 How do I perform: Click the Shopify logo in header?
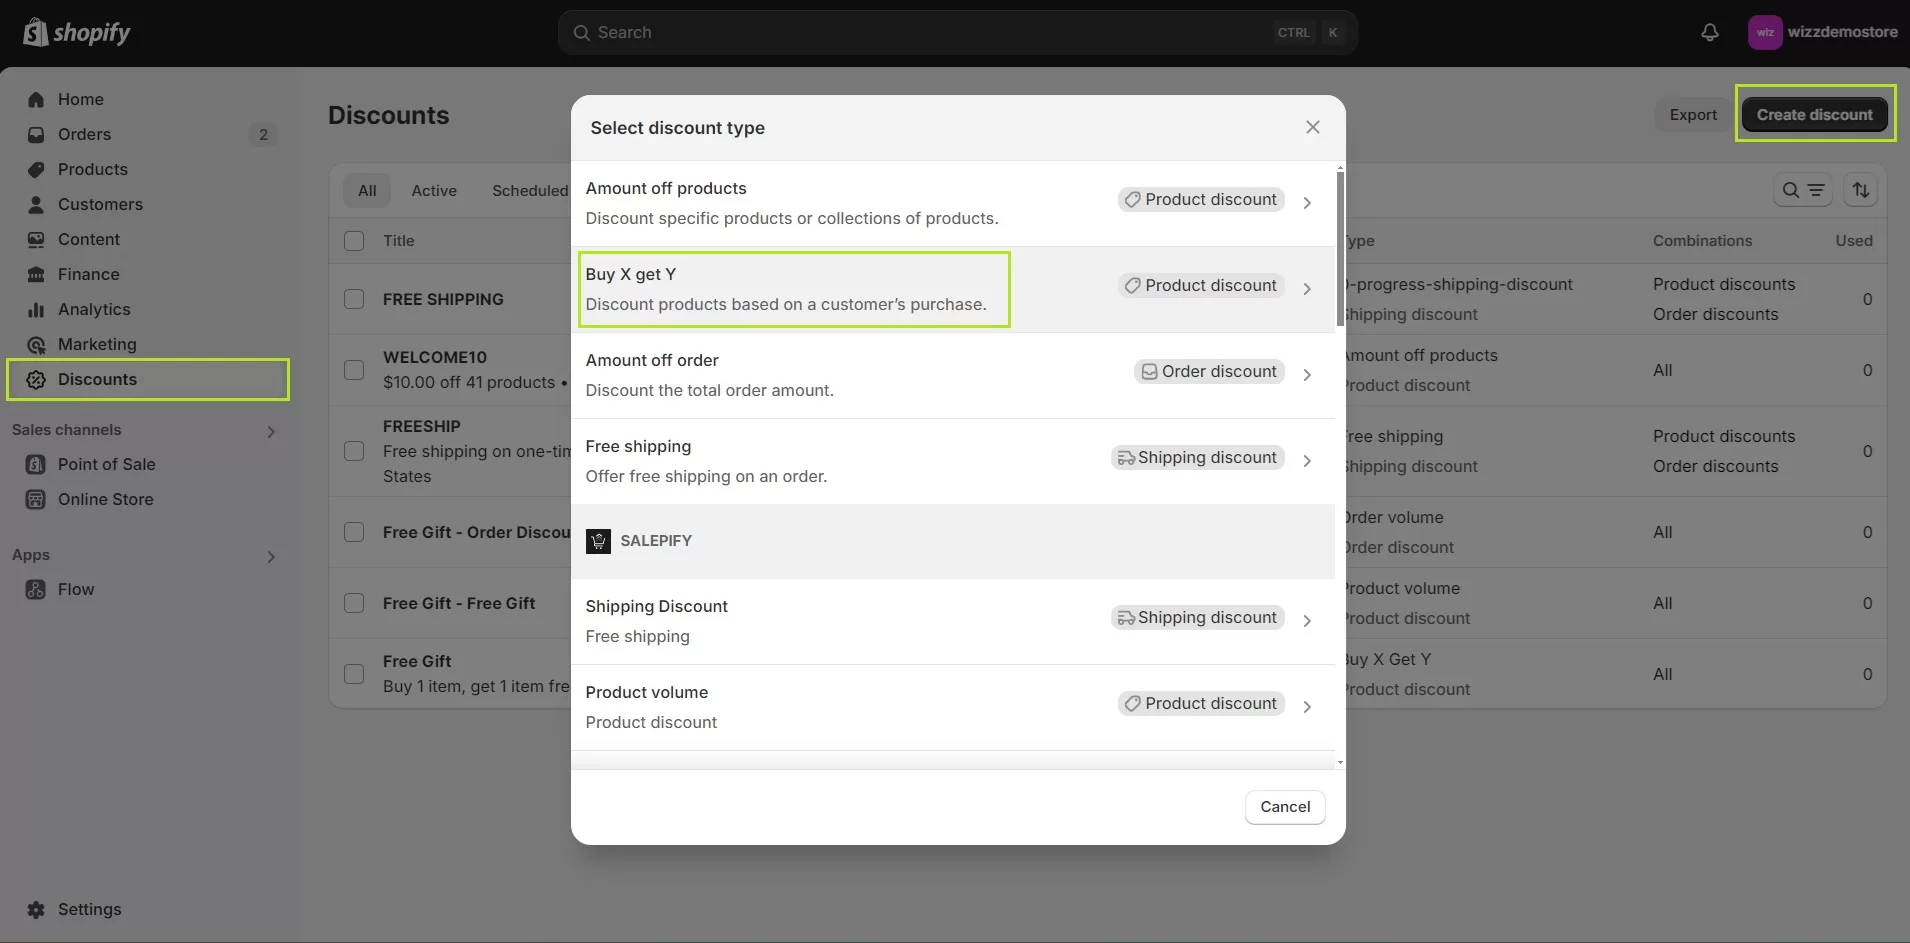point(77,32)
